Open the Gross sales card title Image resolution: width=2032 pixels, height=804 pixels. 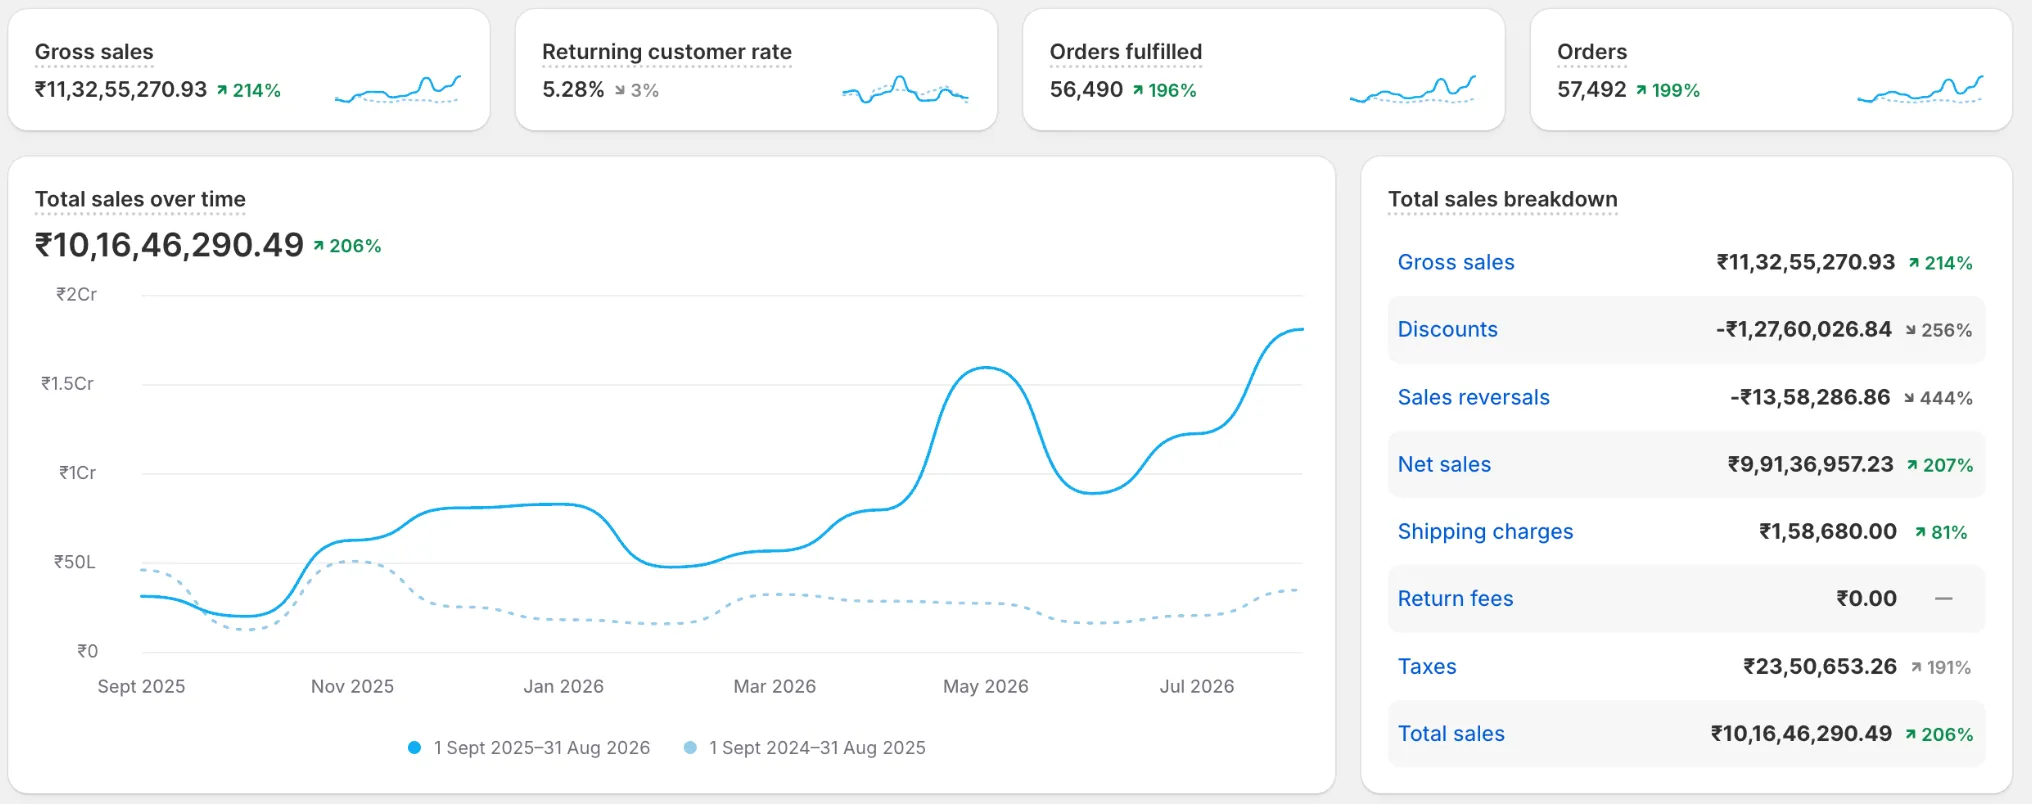pyautogui.click(x=94, y=52)
